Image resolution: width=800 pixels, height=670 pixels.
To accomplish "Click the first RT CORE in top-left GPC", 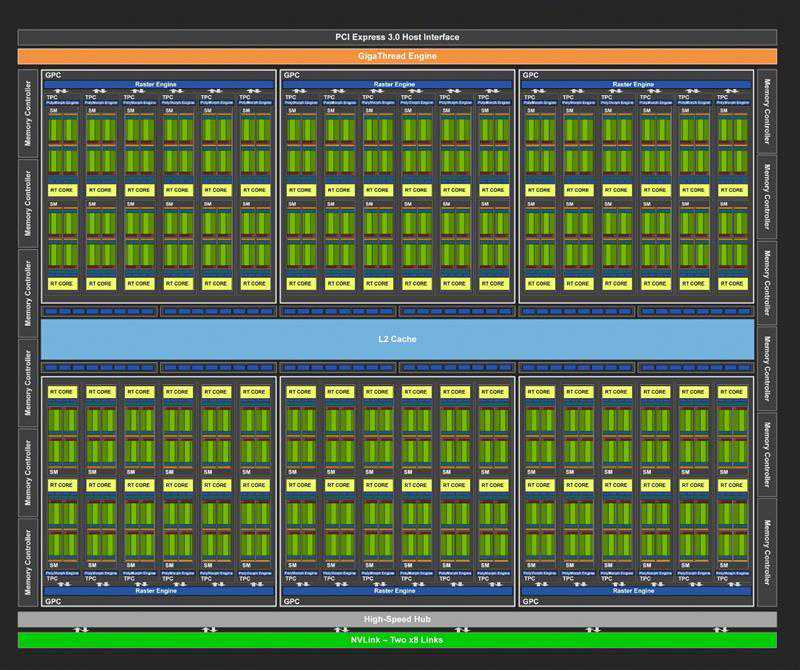I will click(62, 190).
